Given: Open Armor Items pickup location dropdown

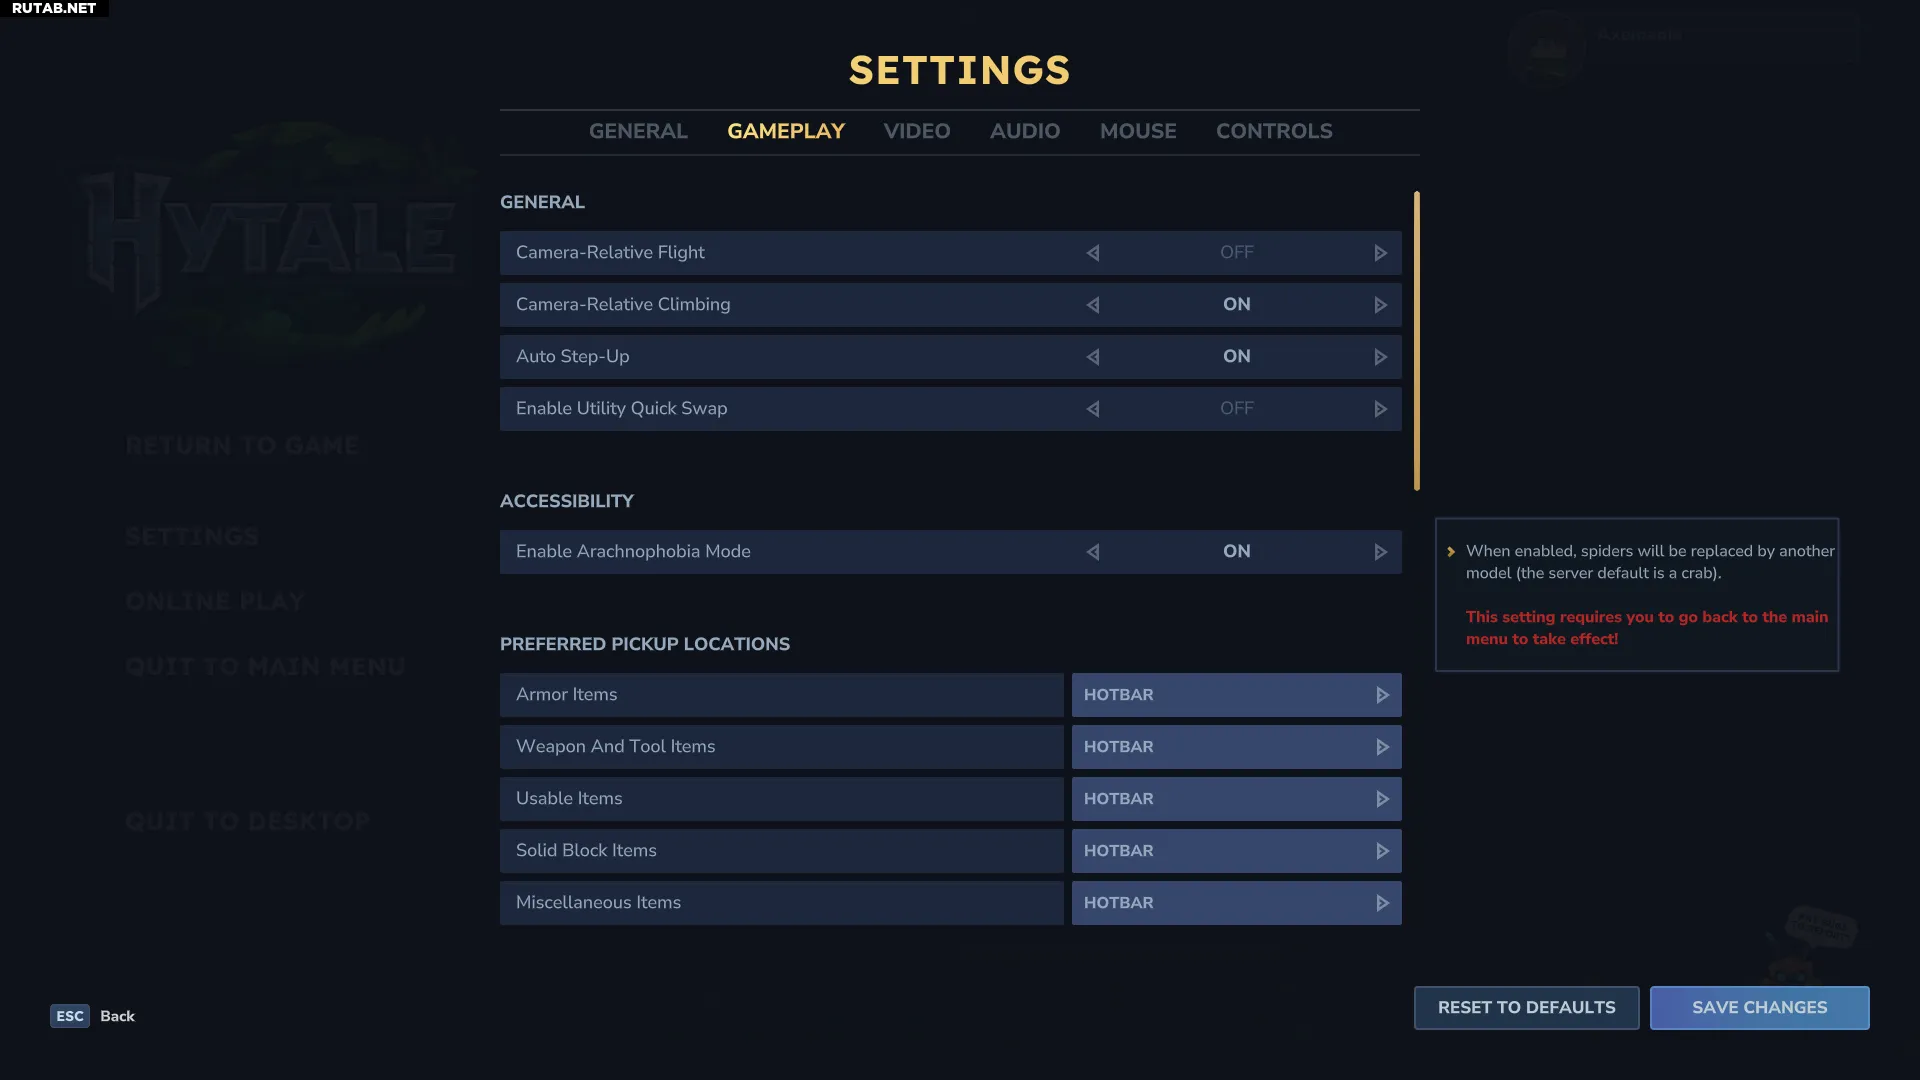Looking at the screenshot, I should [1236, 695].
